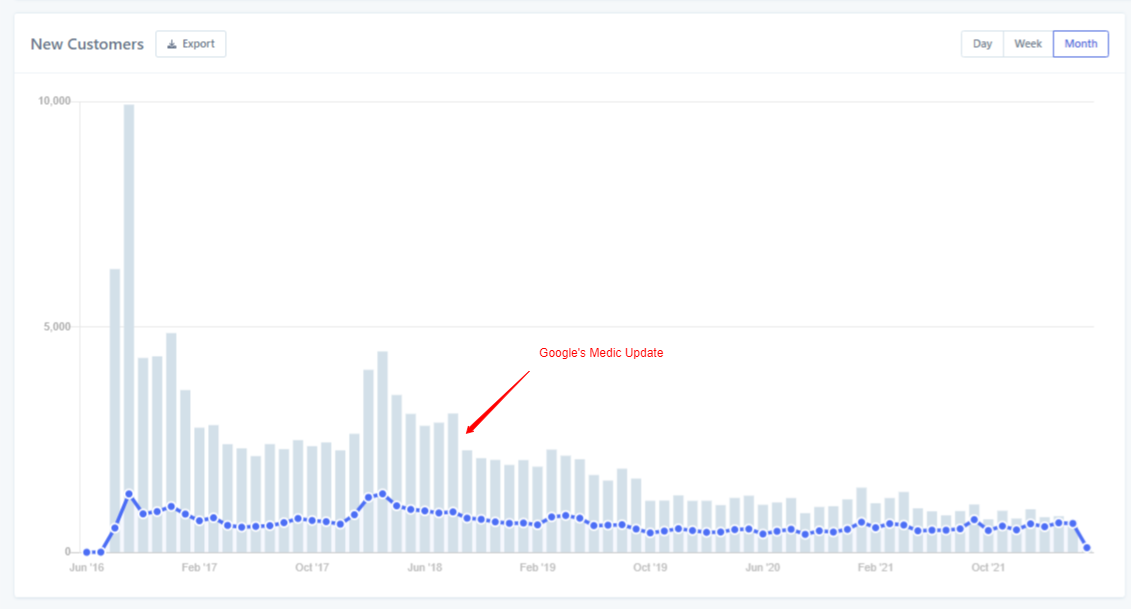The image size is (1131, 609).
Task: Click the red arrow annotation
Action: tap(498, 403)
